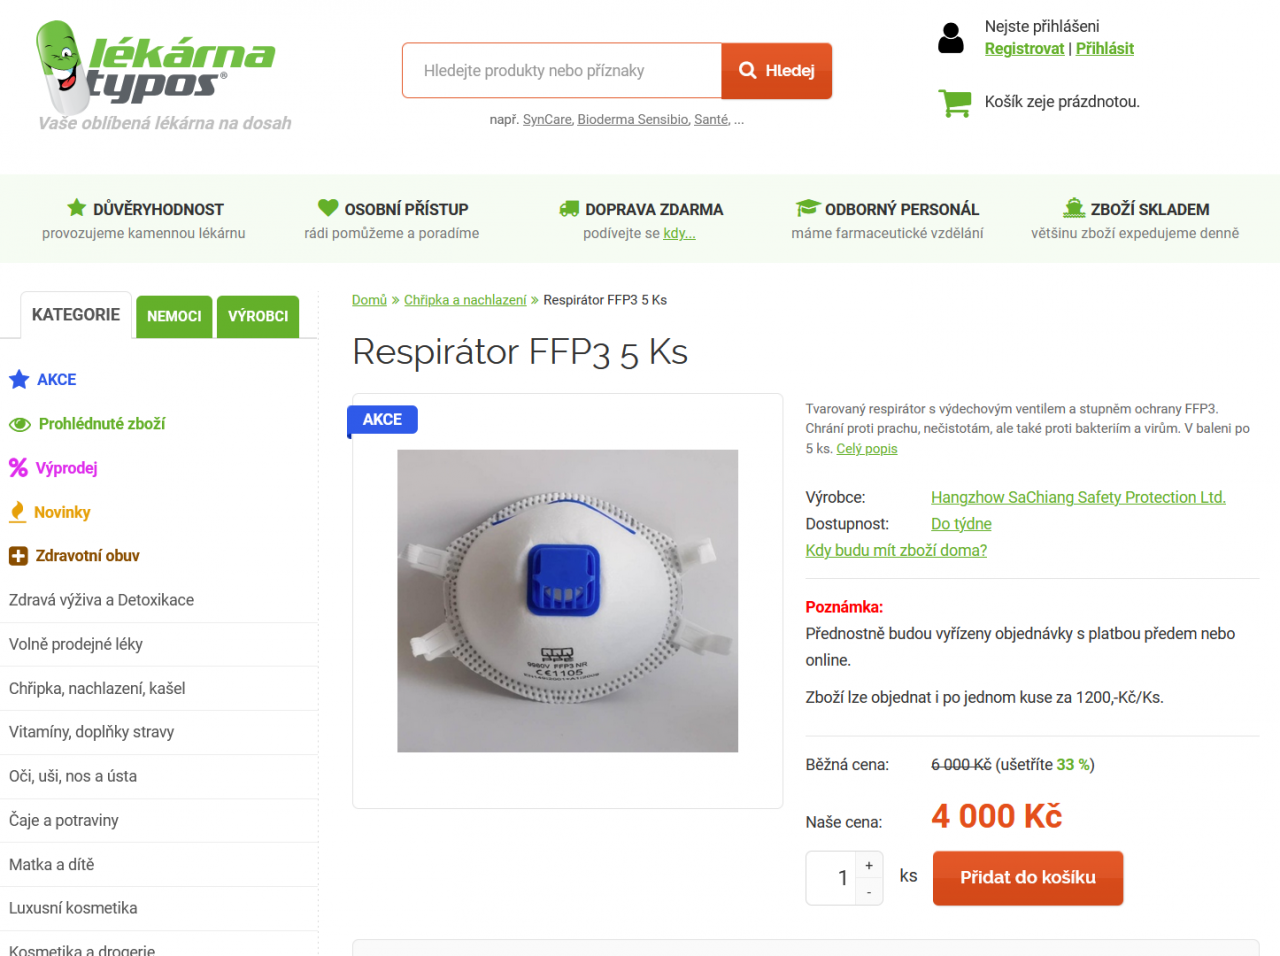Click the brown plus Zdravotní obuv icon
Image resolution: width=1280 pixels, height=956 pixels.
coord(18,556)
